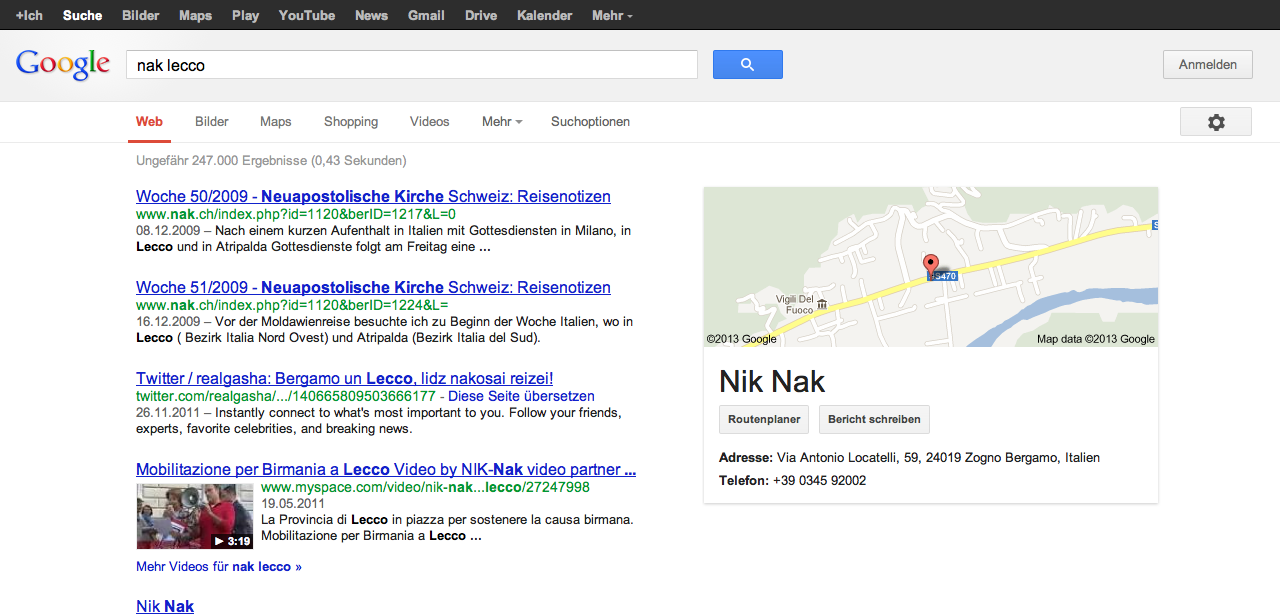The image size is (1280, 614).
Task: Switch to the Shopping search tab
Action: (350, 122)
